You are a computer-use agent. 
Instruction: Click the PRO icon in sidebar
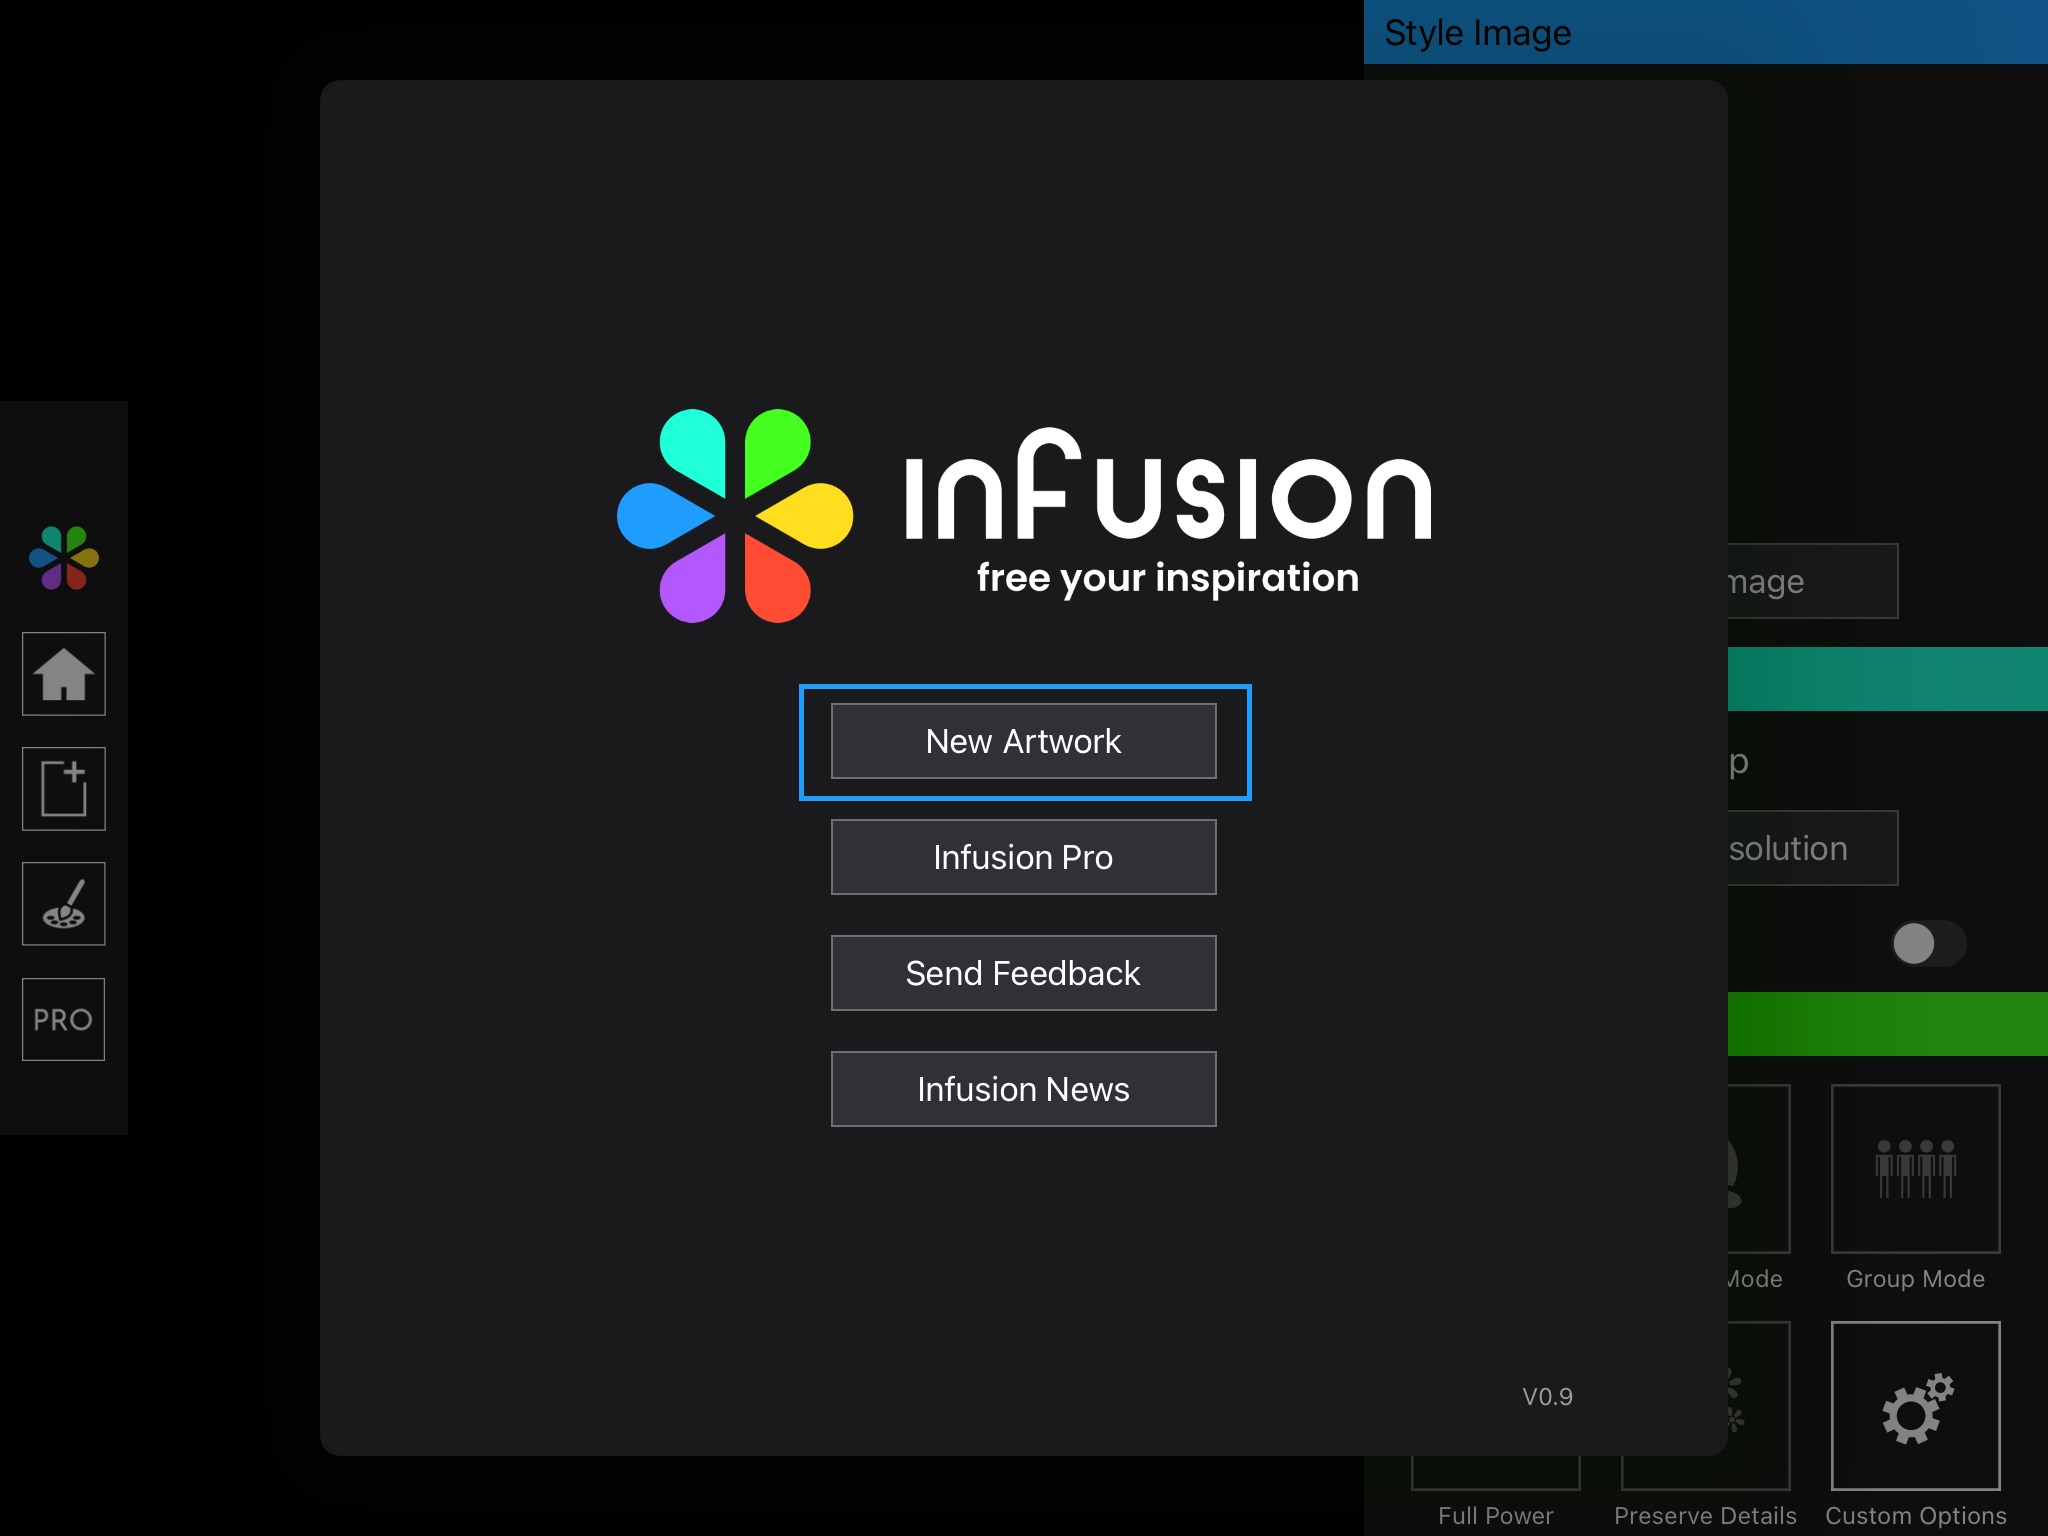coord(64,1019)
